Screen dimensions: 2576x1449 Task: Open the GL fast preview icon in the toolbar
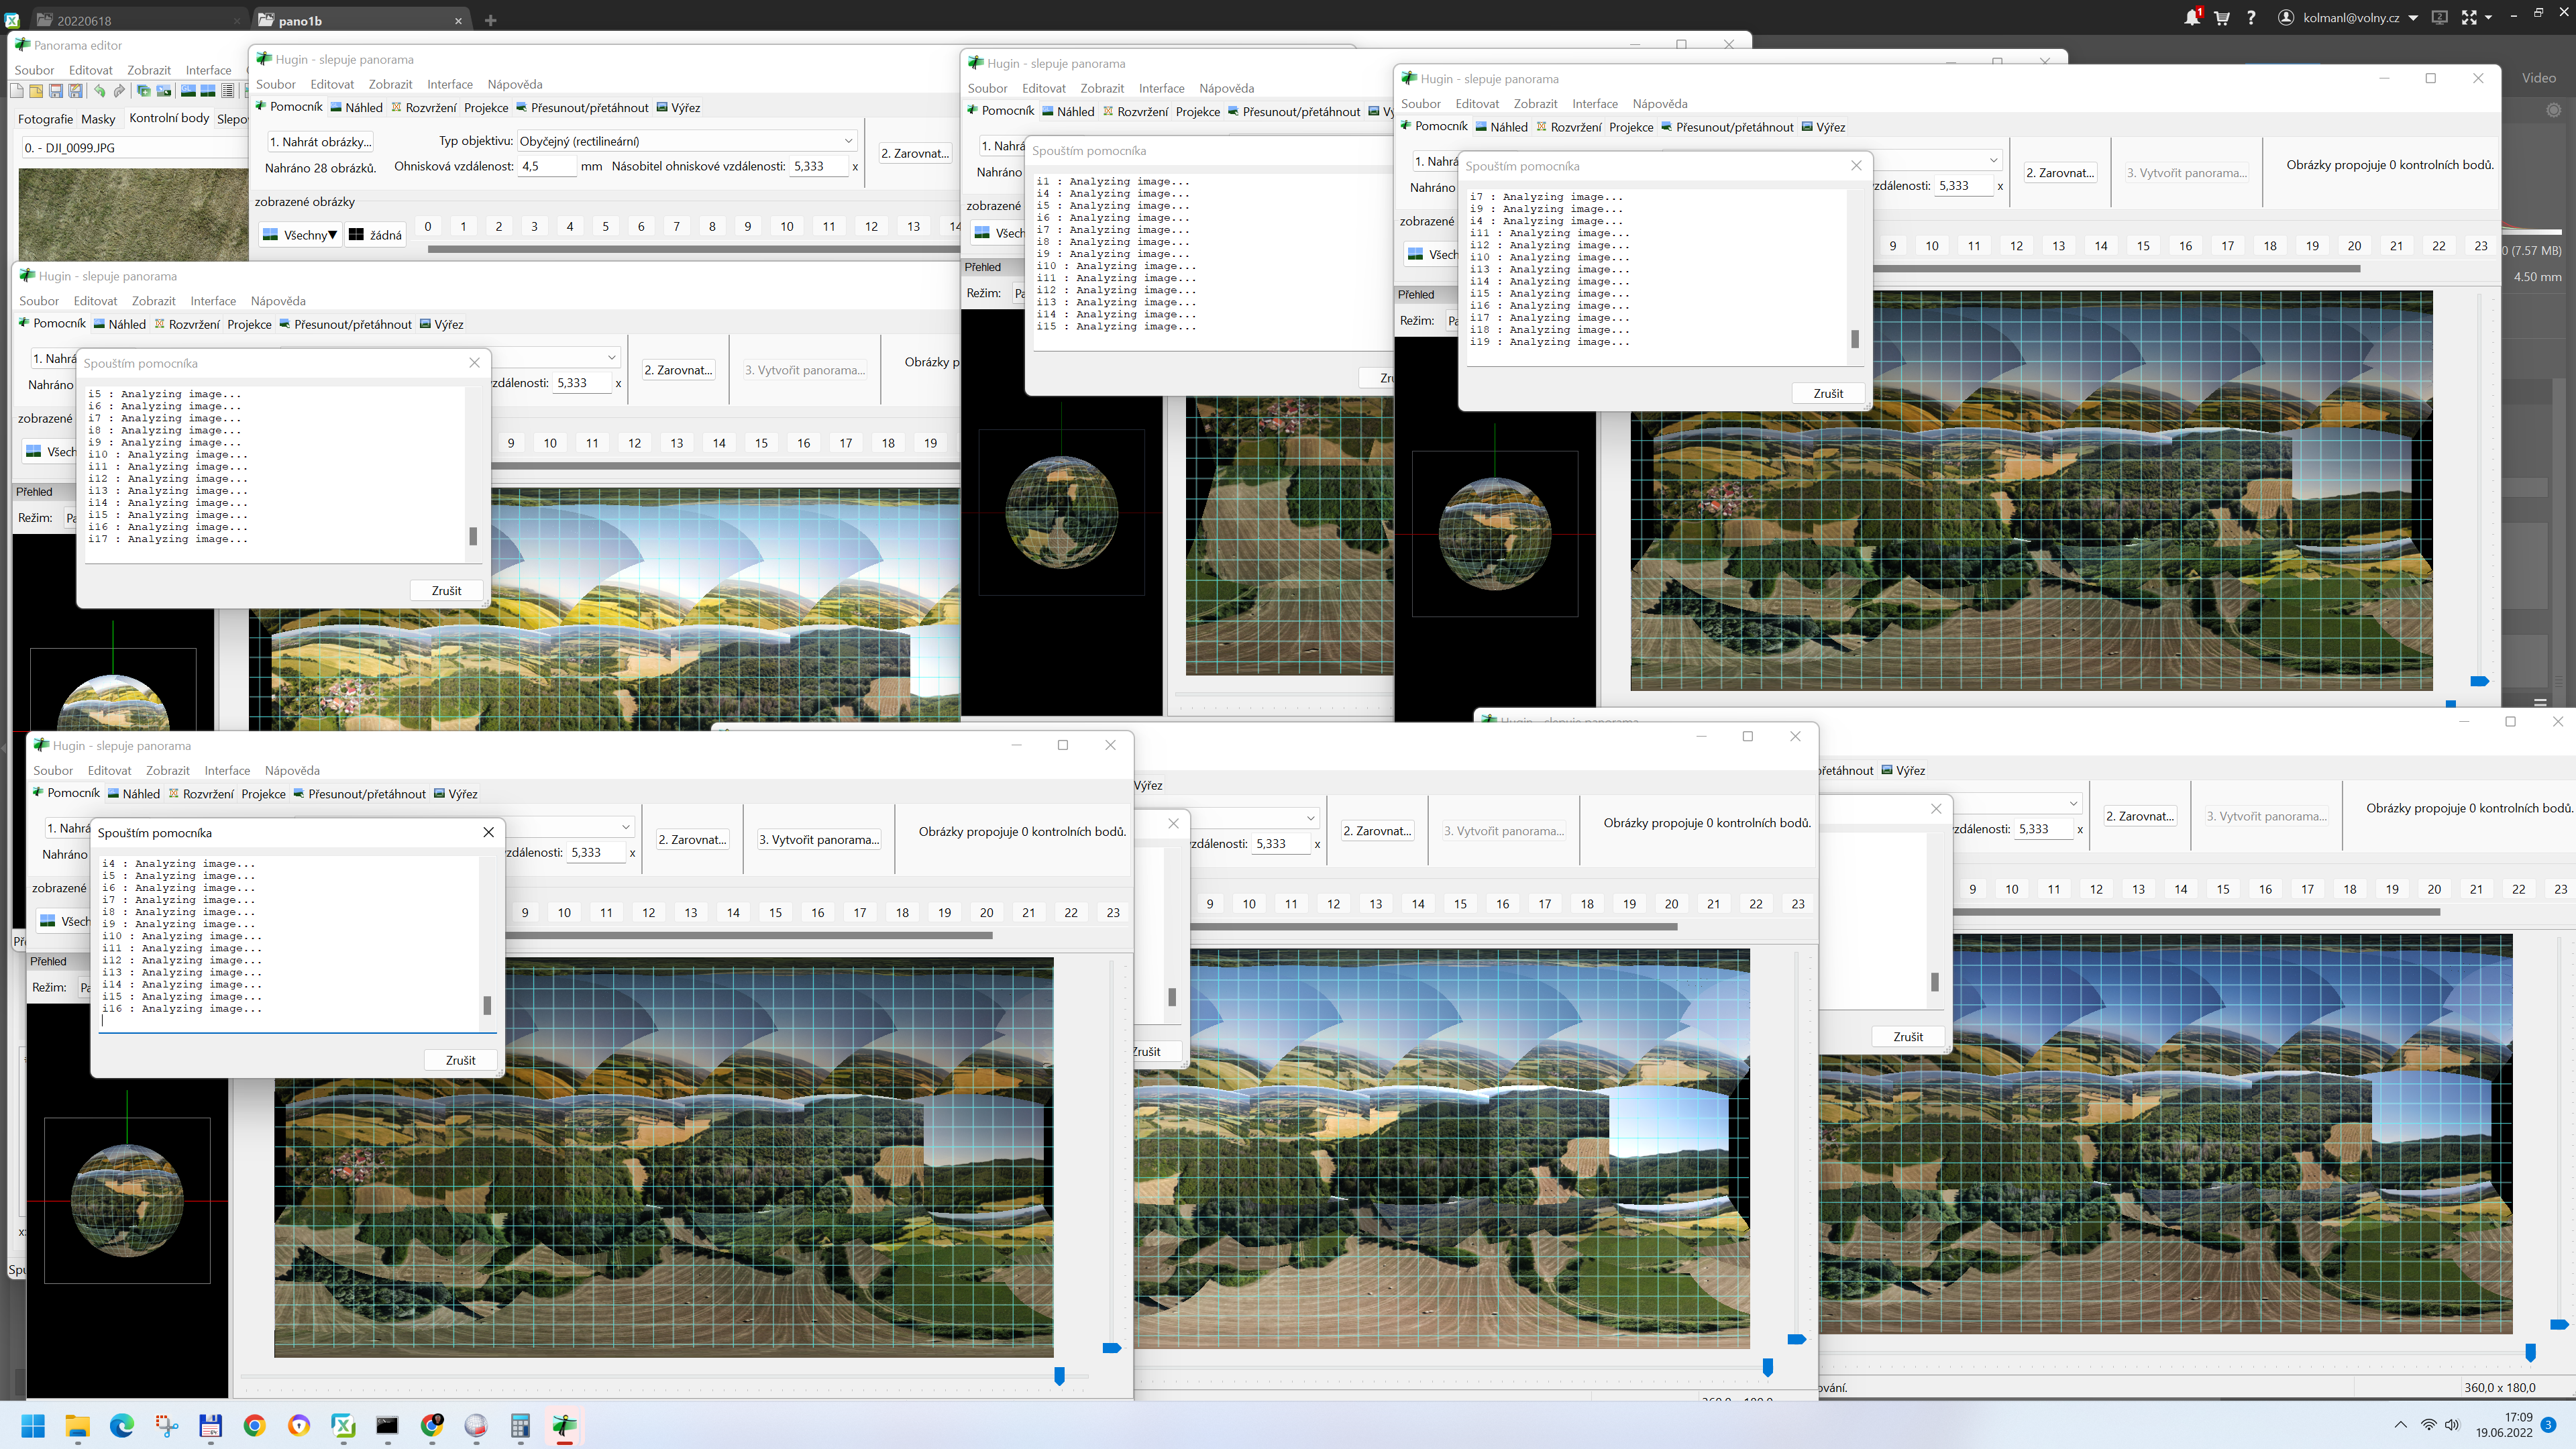tap(188, 91)
